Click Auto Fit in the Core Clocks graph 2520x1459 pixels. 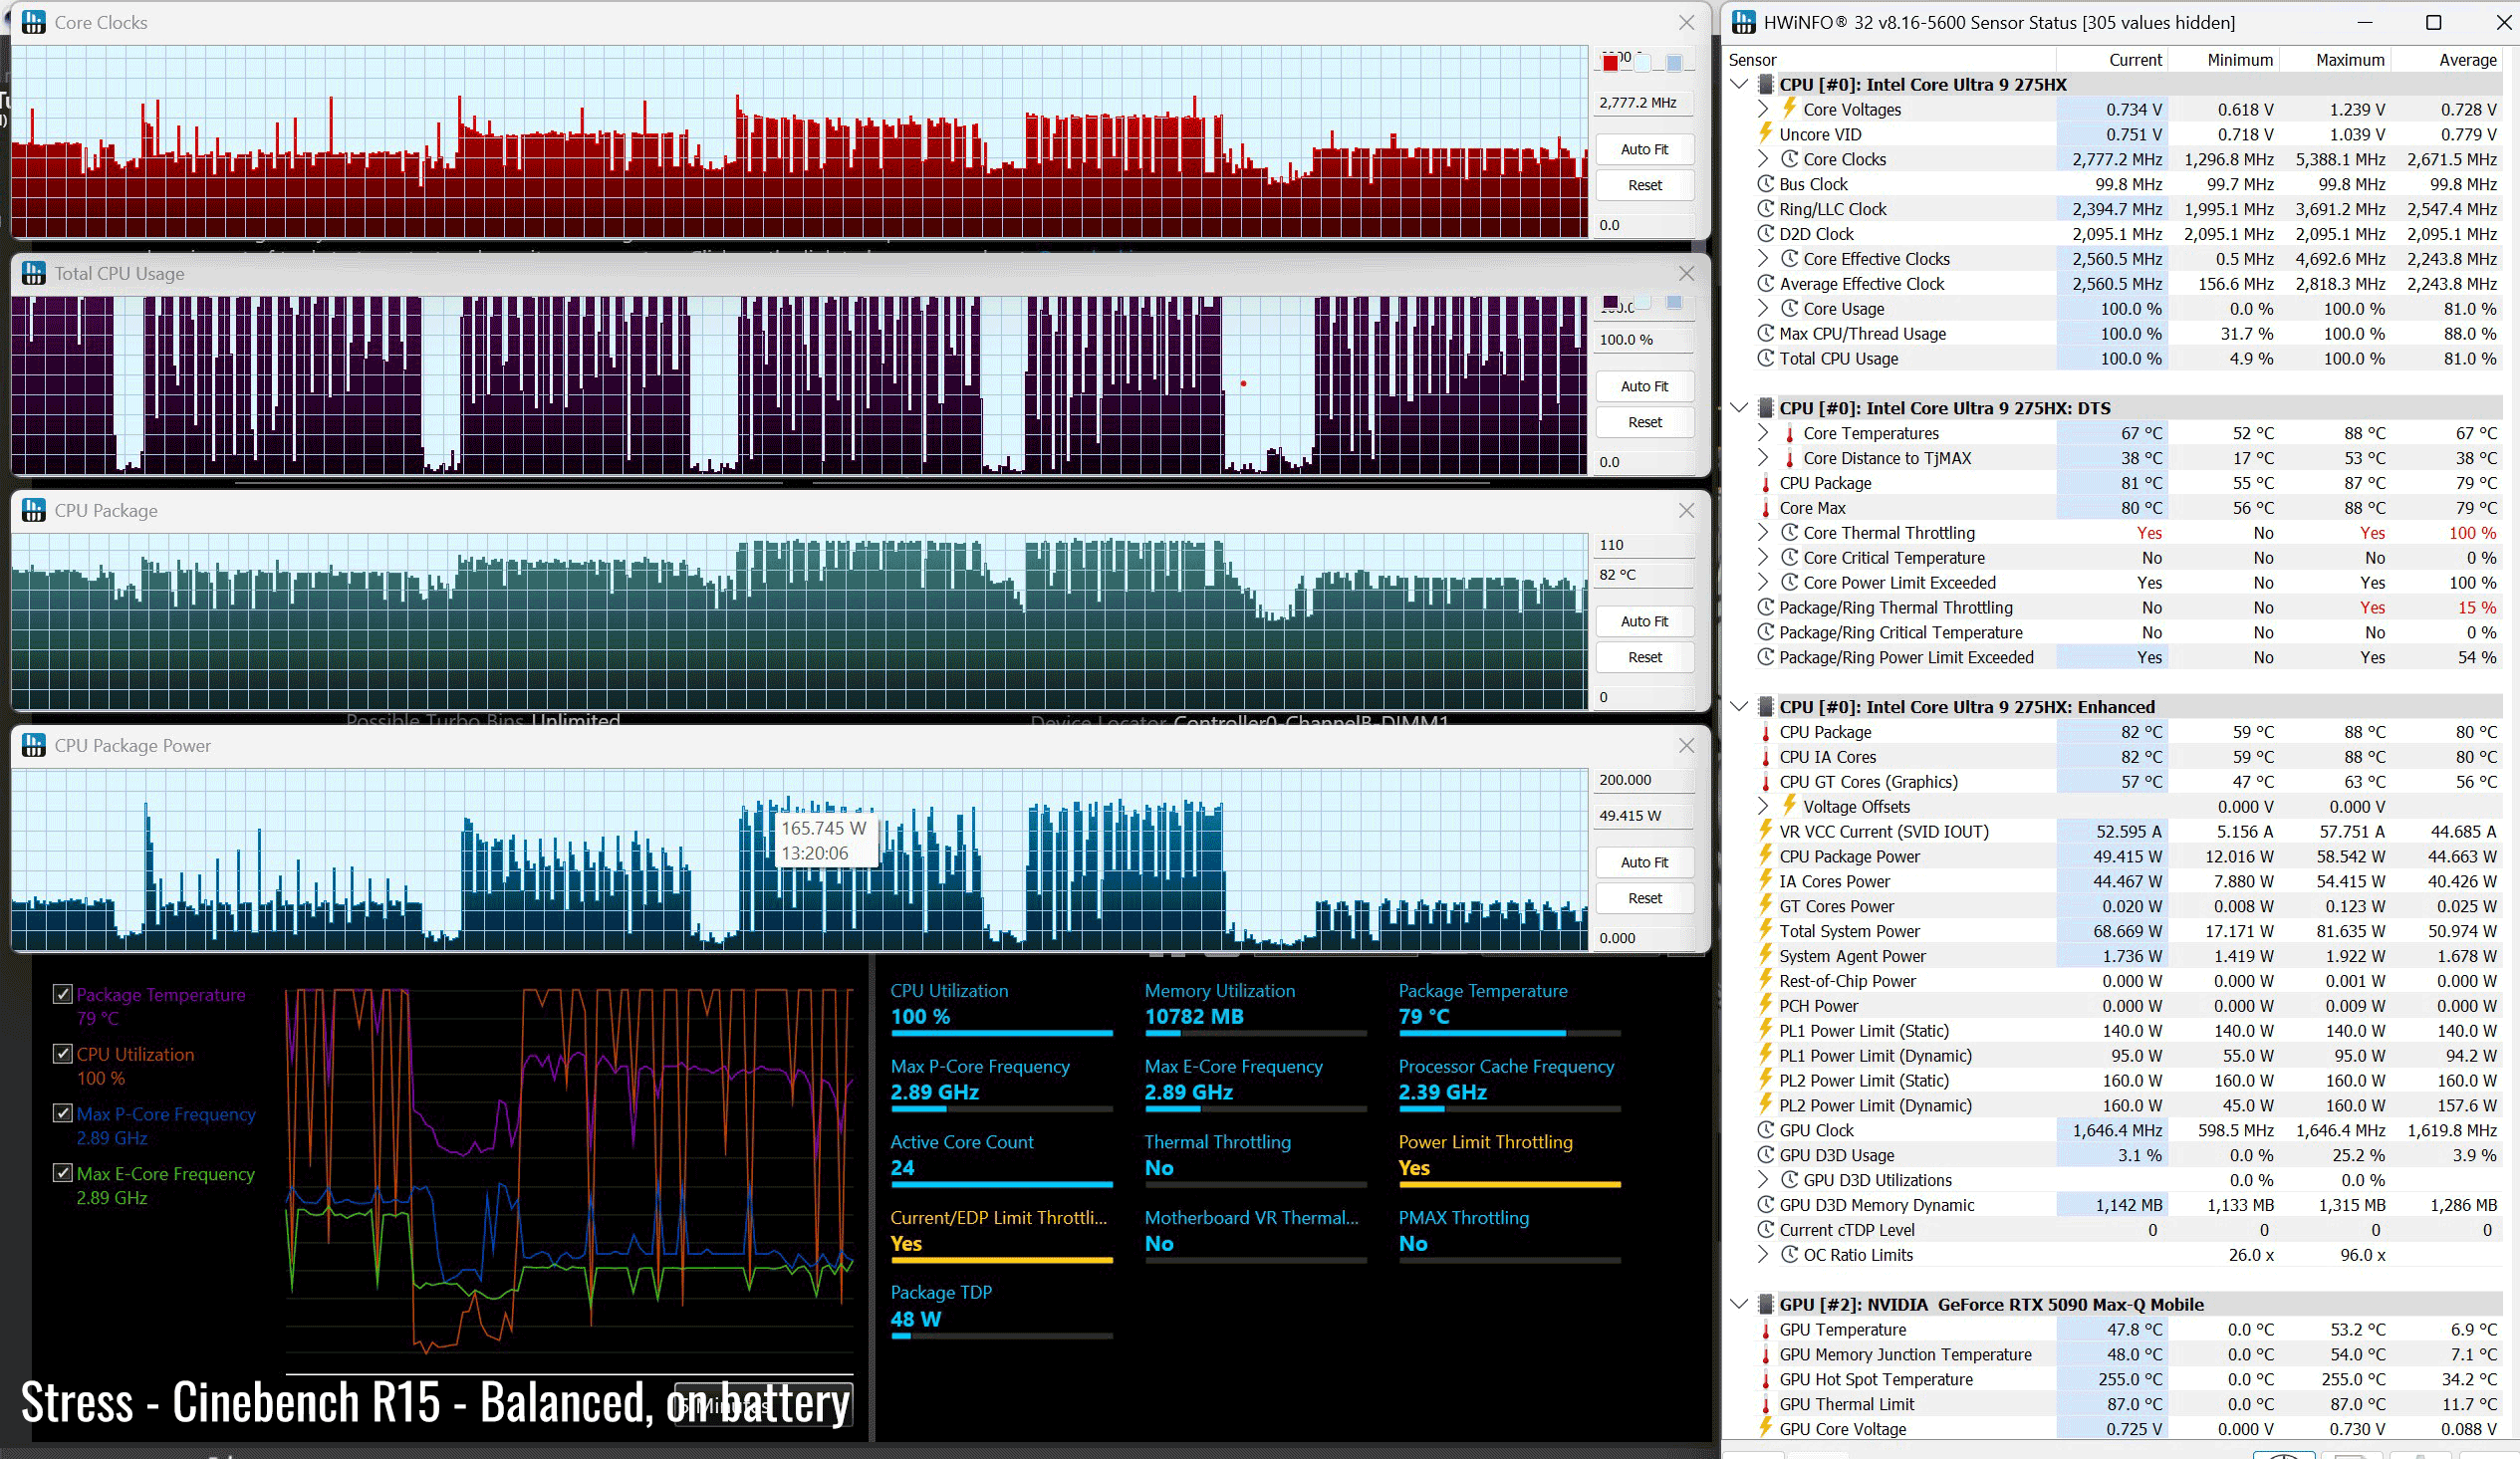click(x=1644, y=149)
